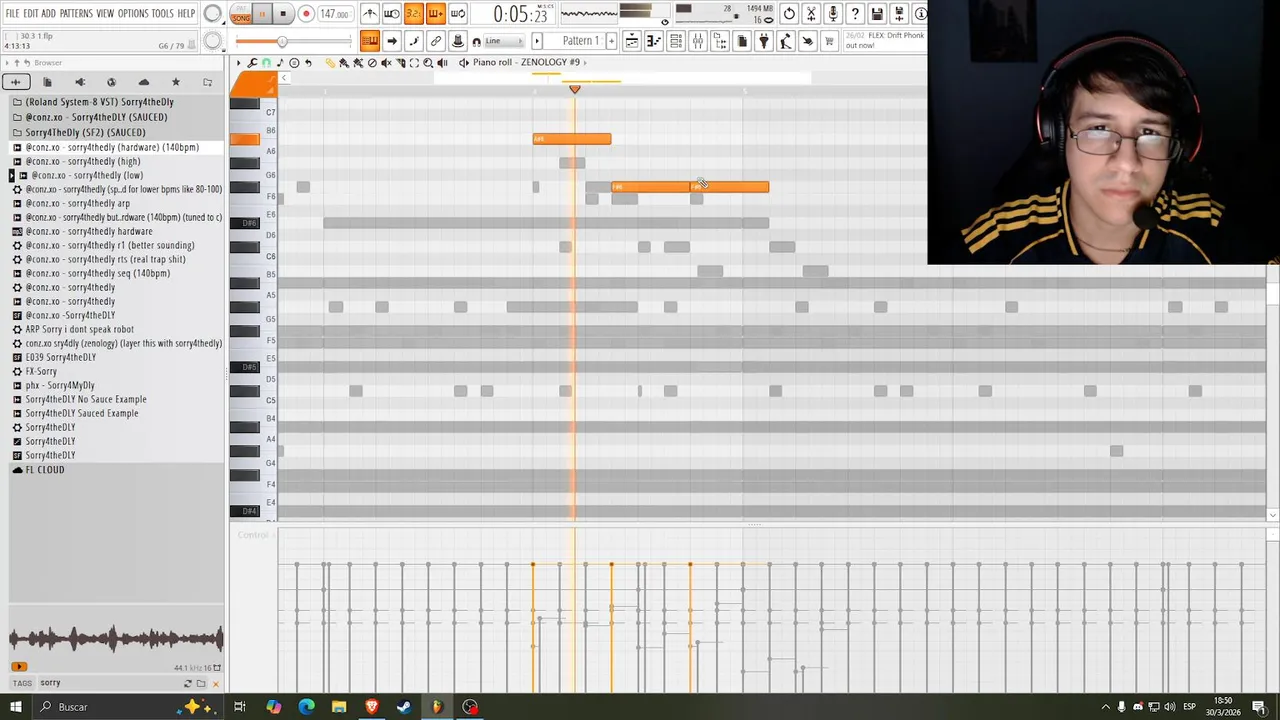Image resolution: width=1280 pixels, height=720 pixels.
Task: Move the orange playhead marker
Action: [x=574, y=89]
